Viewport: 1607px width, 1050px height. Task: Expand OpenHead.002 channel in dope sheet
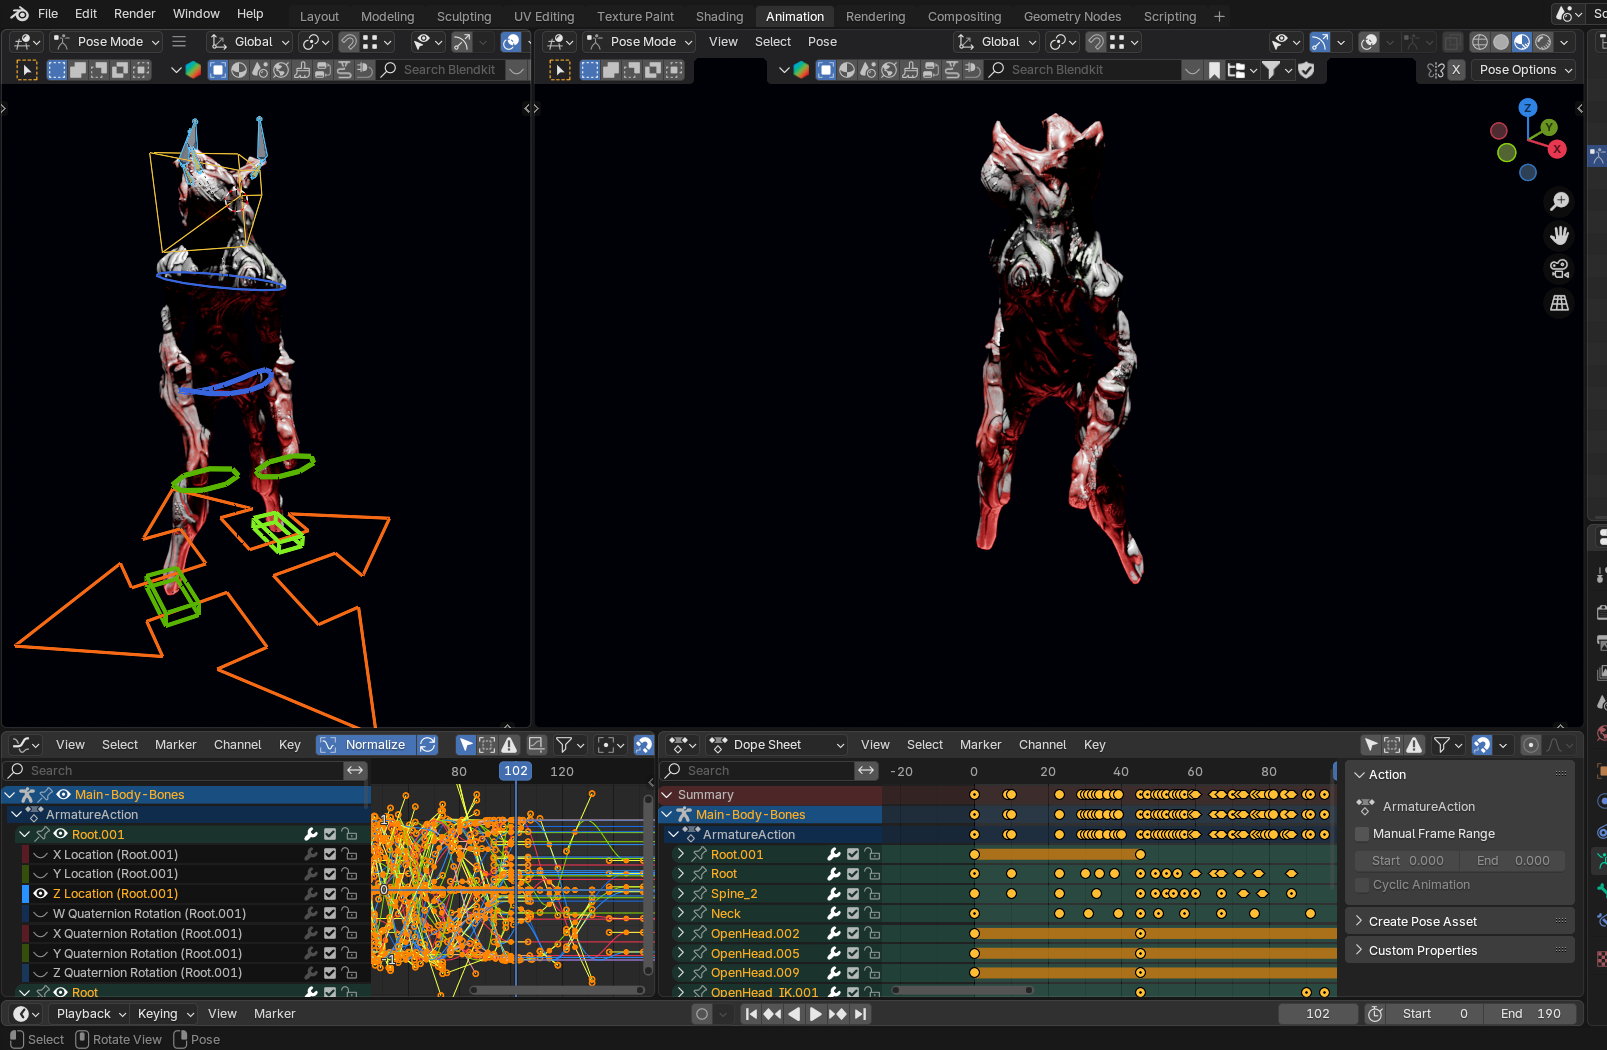681,933
